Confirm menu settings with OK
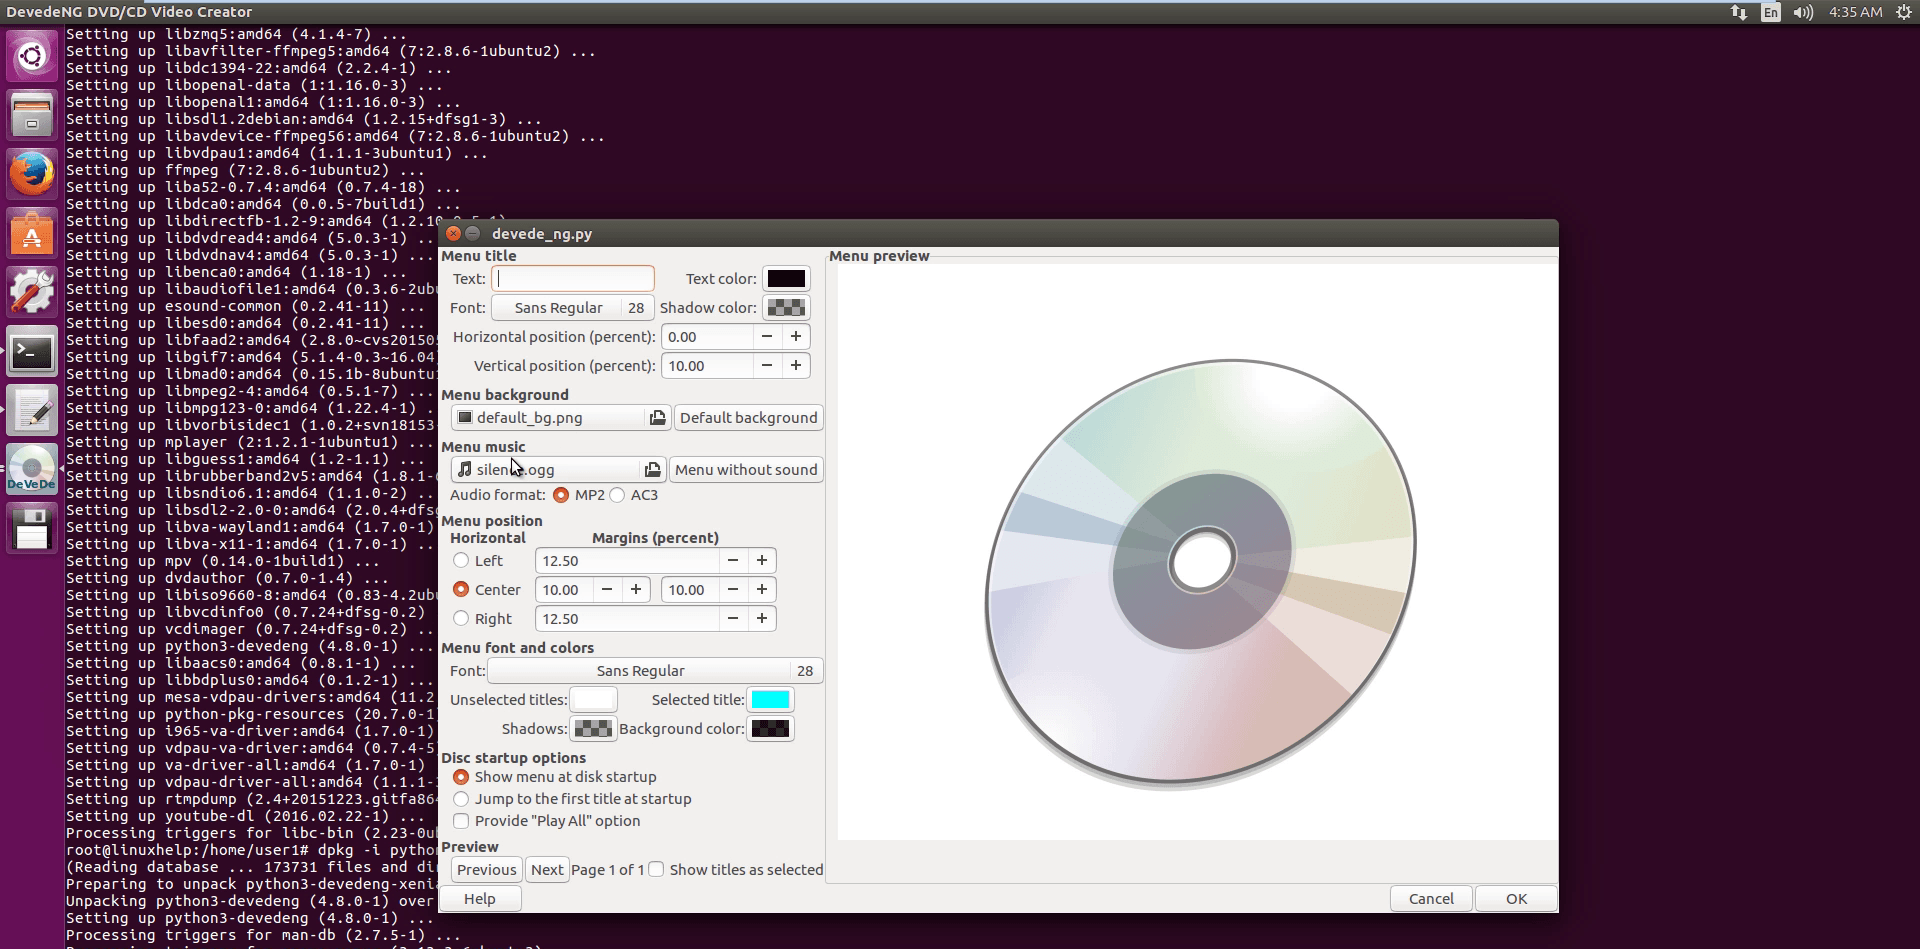Viewport: 1920px width, 949px height. point(1517,899)
